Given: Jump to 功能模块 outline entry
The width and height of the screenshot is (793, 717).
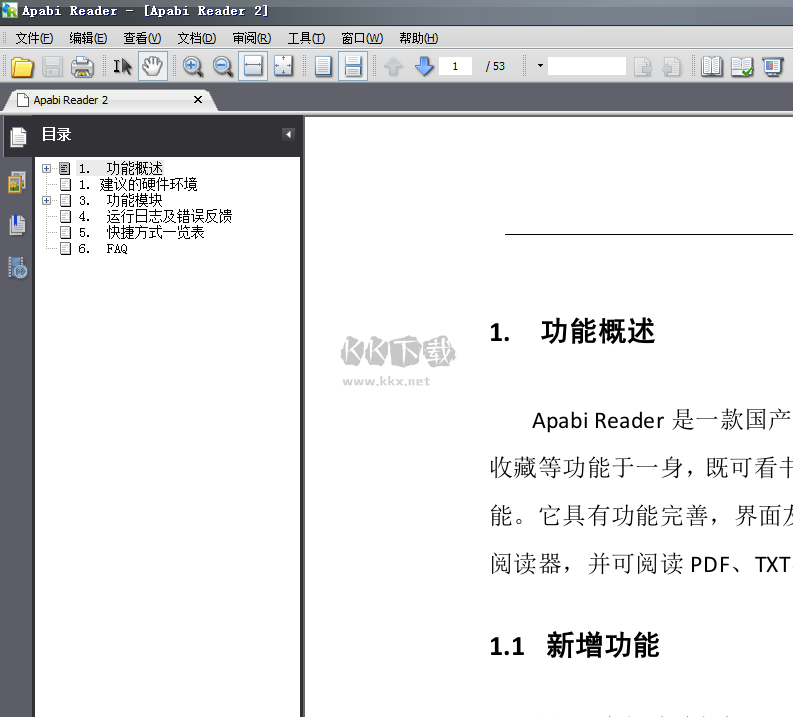Looking at the screenshot, I should point(120,201).
